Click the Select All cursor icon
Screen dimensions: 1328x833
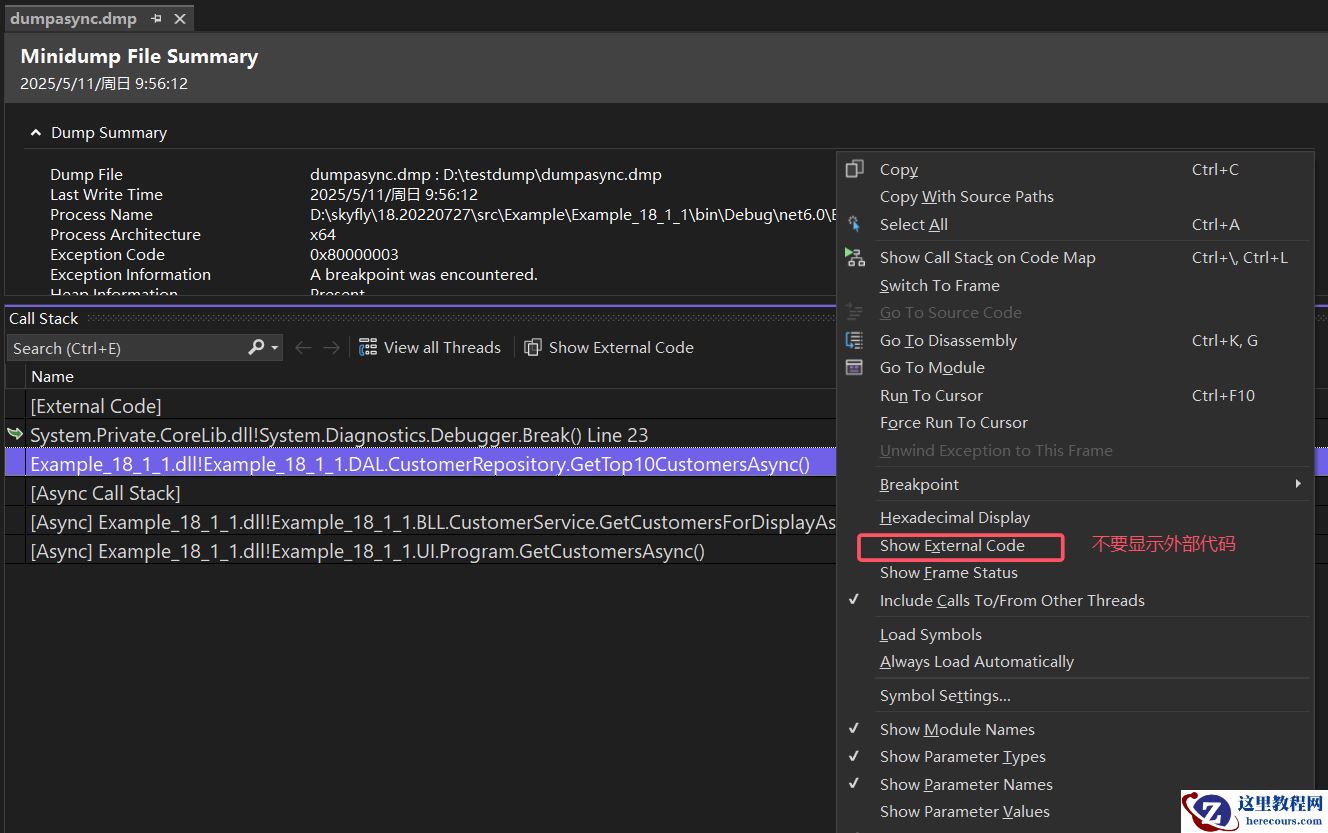tap(854, 225)
